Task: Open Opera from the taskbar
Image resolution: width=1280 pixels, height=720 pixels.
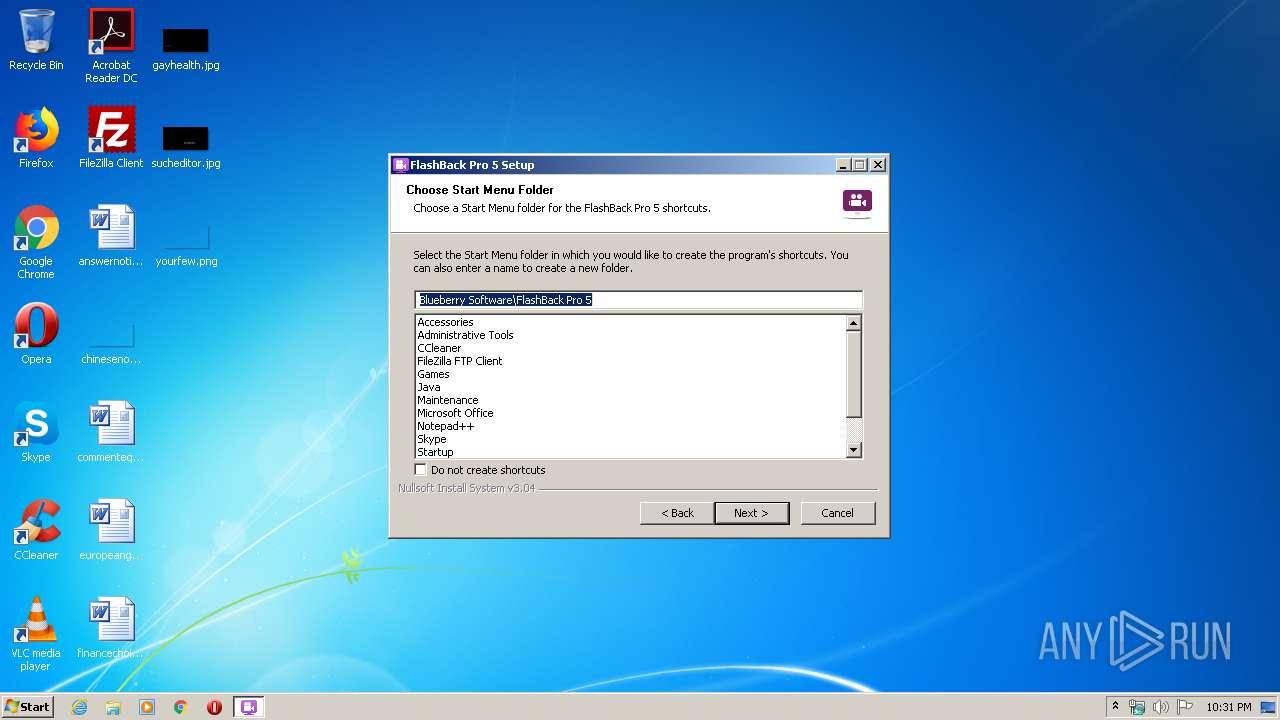Action: [x=214, y=707]
